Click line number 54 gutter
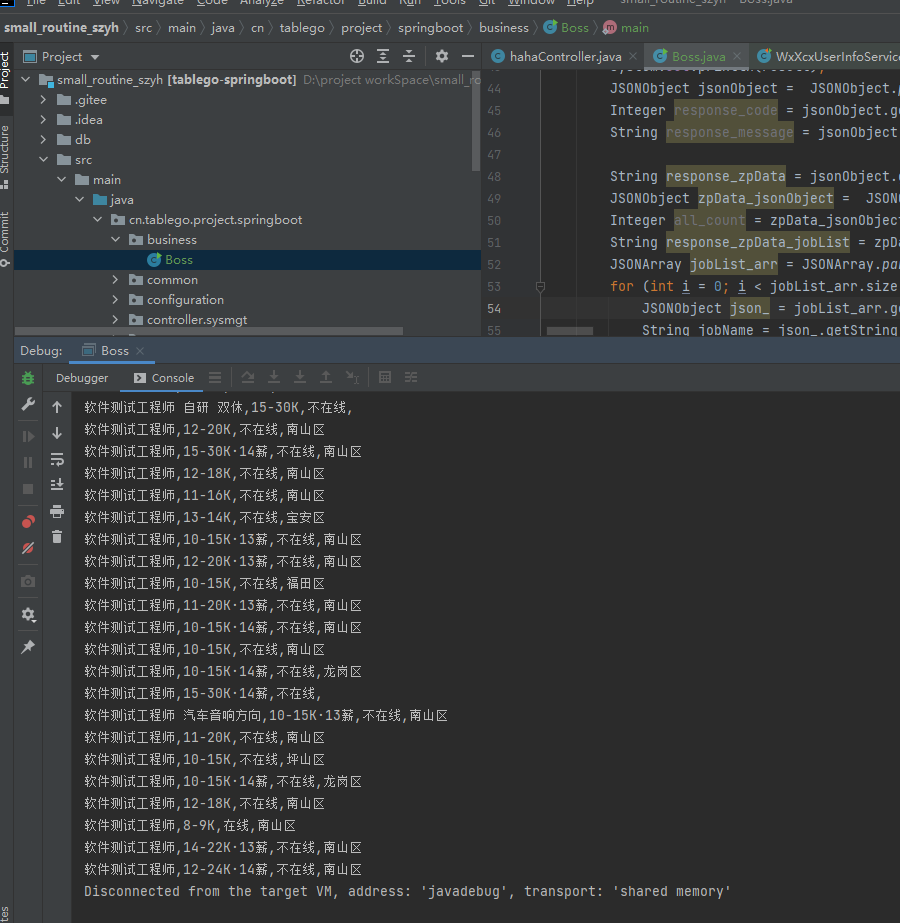900x923 pixels. coord(494,308)
